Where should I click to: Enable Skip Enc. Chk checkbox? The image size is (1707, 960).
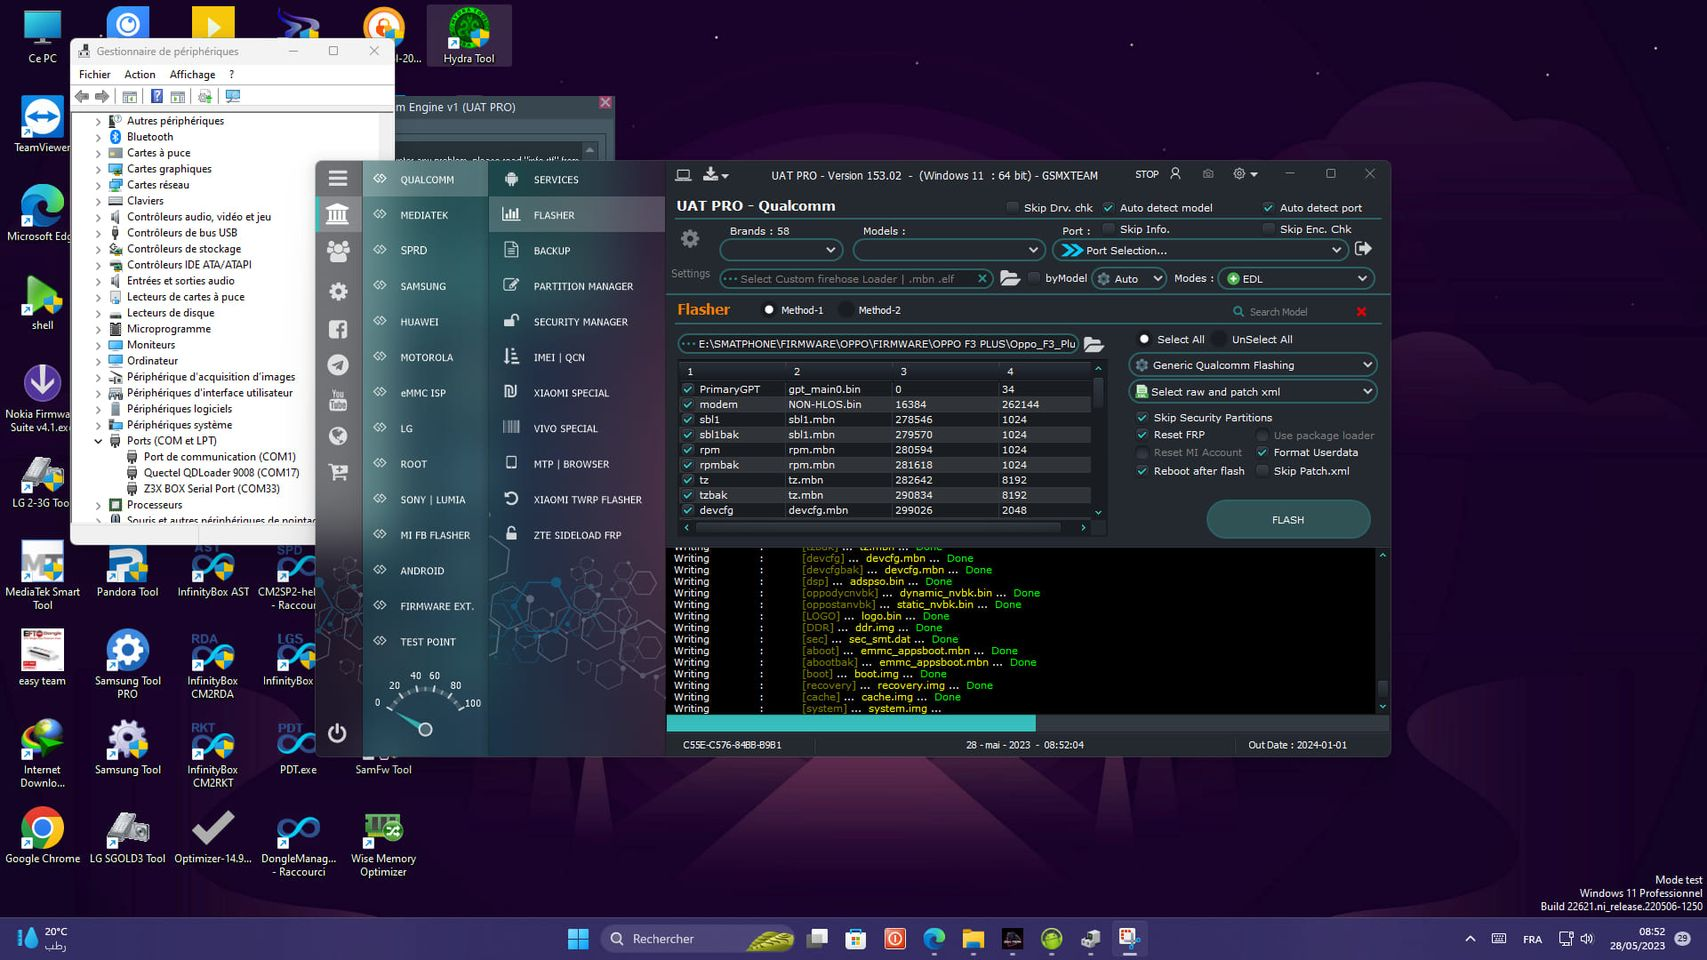(x=1268, y=229)
